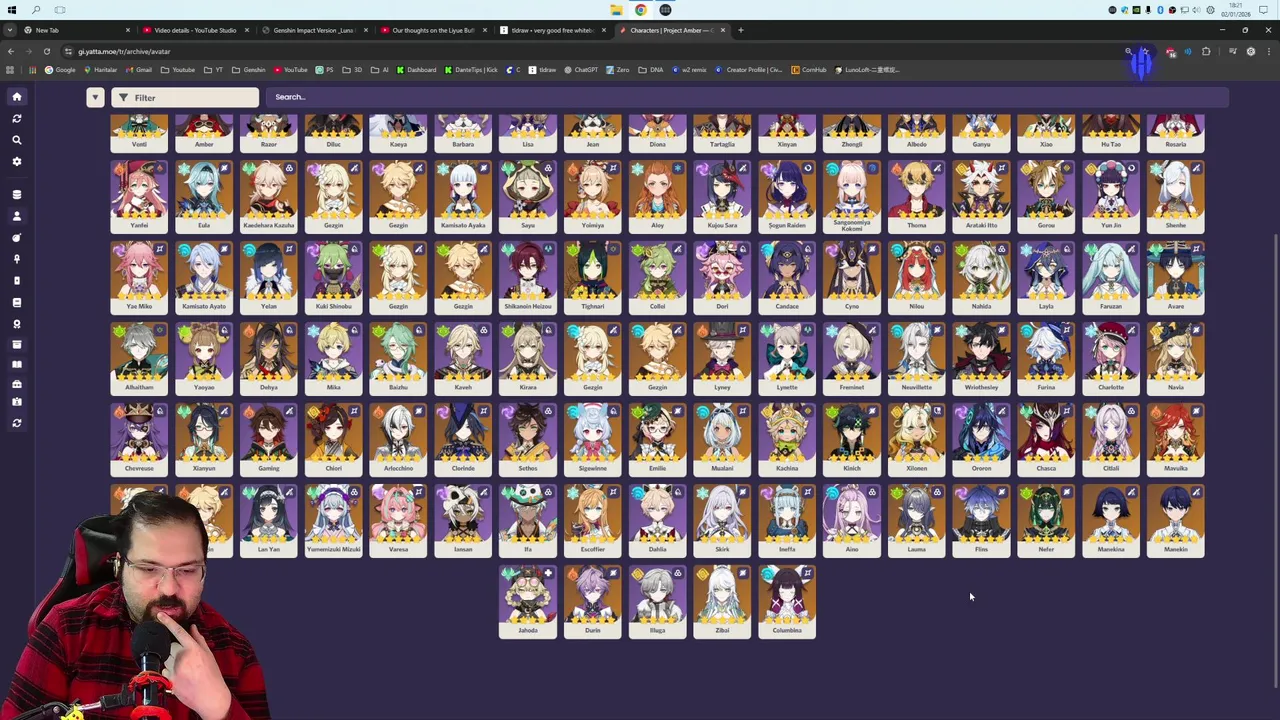Click the browser reload button
The height and width of the screenshot is (720, 1280).
pyautogui.click(x=47, y=51)
